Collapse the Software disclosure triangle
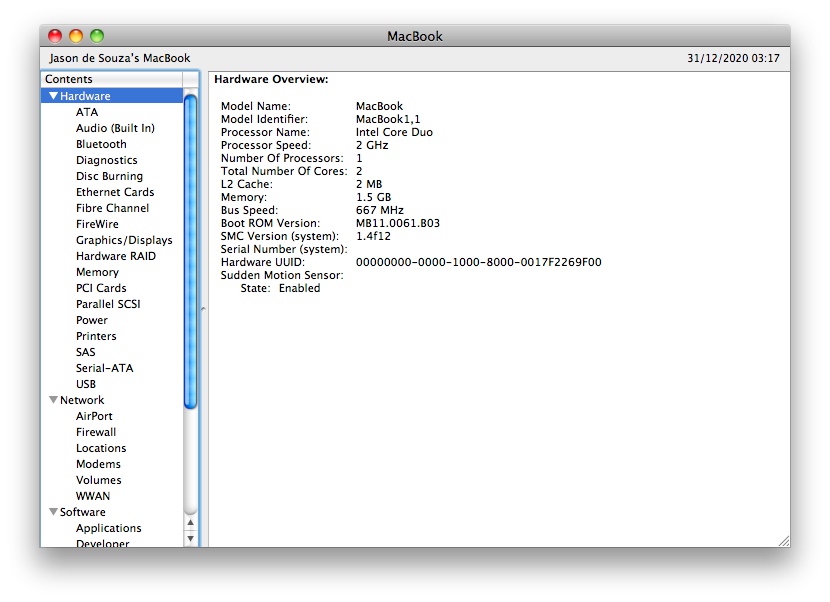This screenshot has height=602, width=830. (53, 511)
